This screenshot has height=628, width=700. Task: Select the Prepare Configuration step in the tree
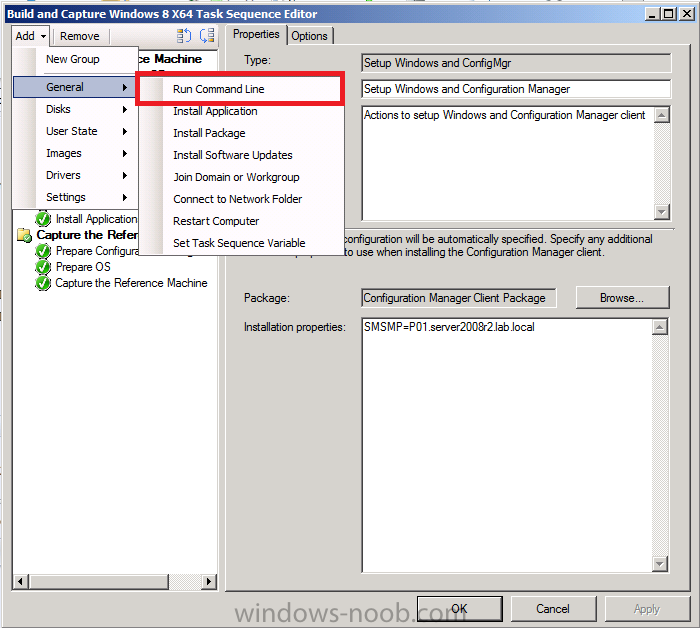coord(97,251)
